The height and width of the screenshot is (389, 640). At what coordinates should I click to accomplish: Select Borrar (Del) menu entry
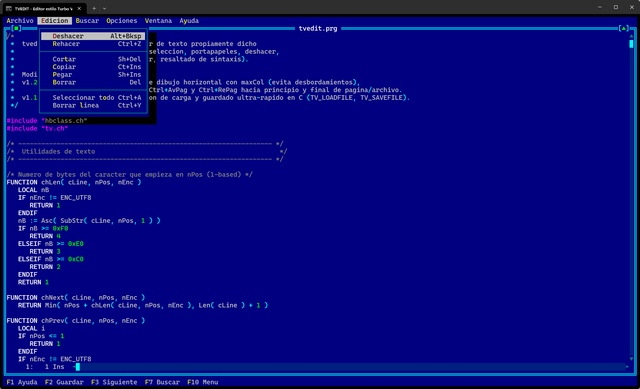coord(93,82)
